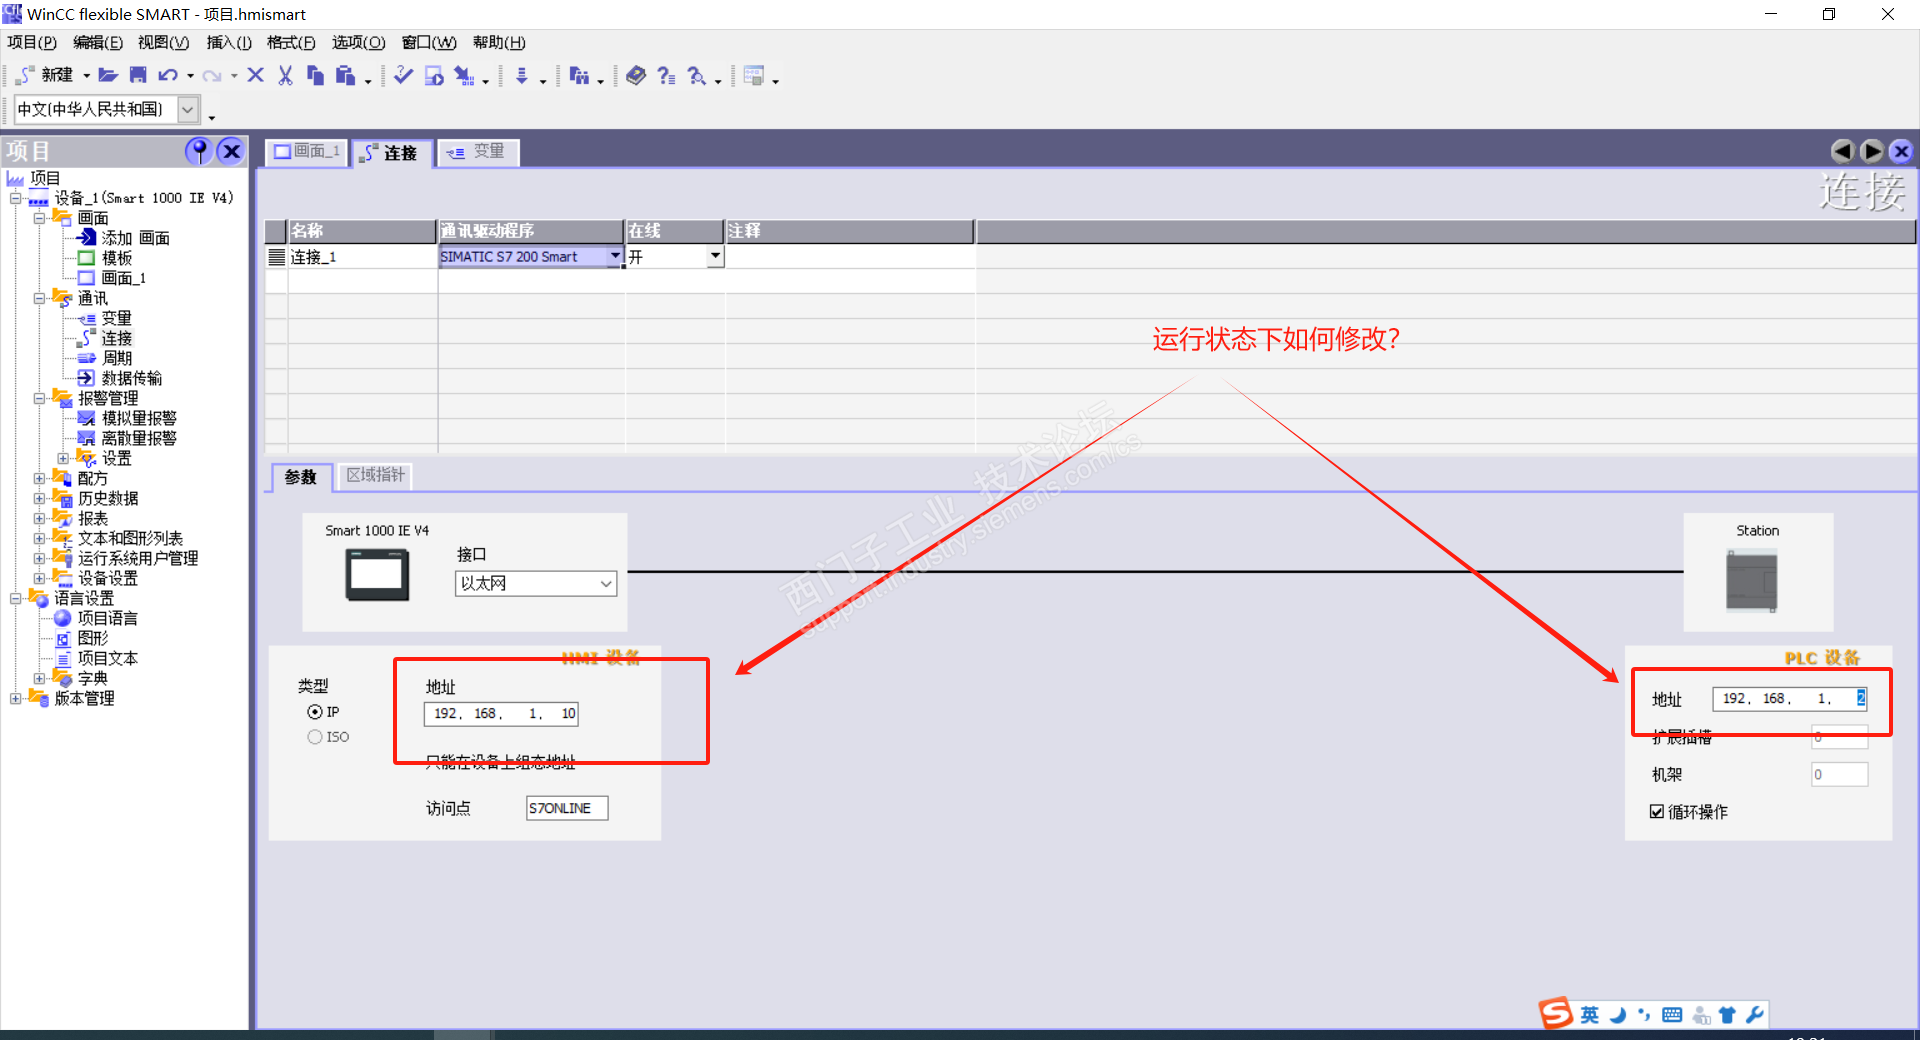
Task: Click the 机架 rack number field
Action: coord(1839,774)
